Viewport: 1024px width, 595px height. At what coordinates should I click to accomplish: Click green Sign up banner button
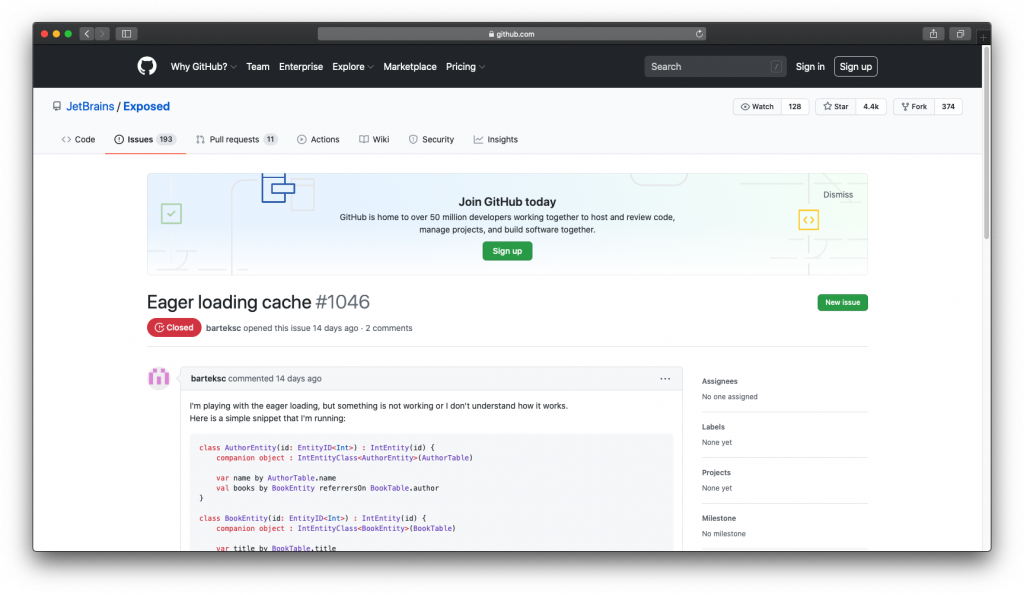point(507,251)
